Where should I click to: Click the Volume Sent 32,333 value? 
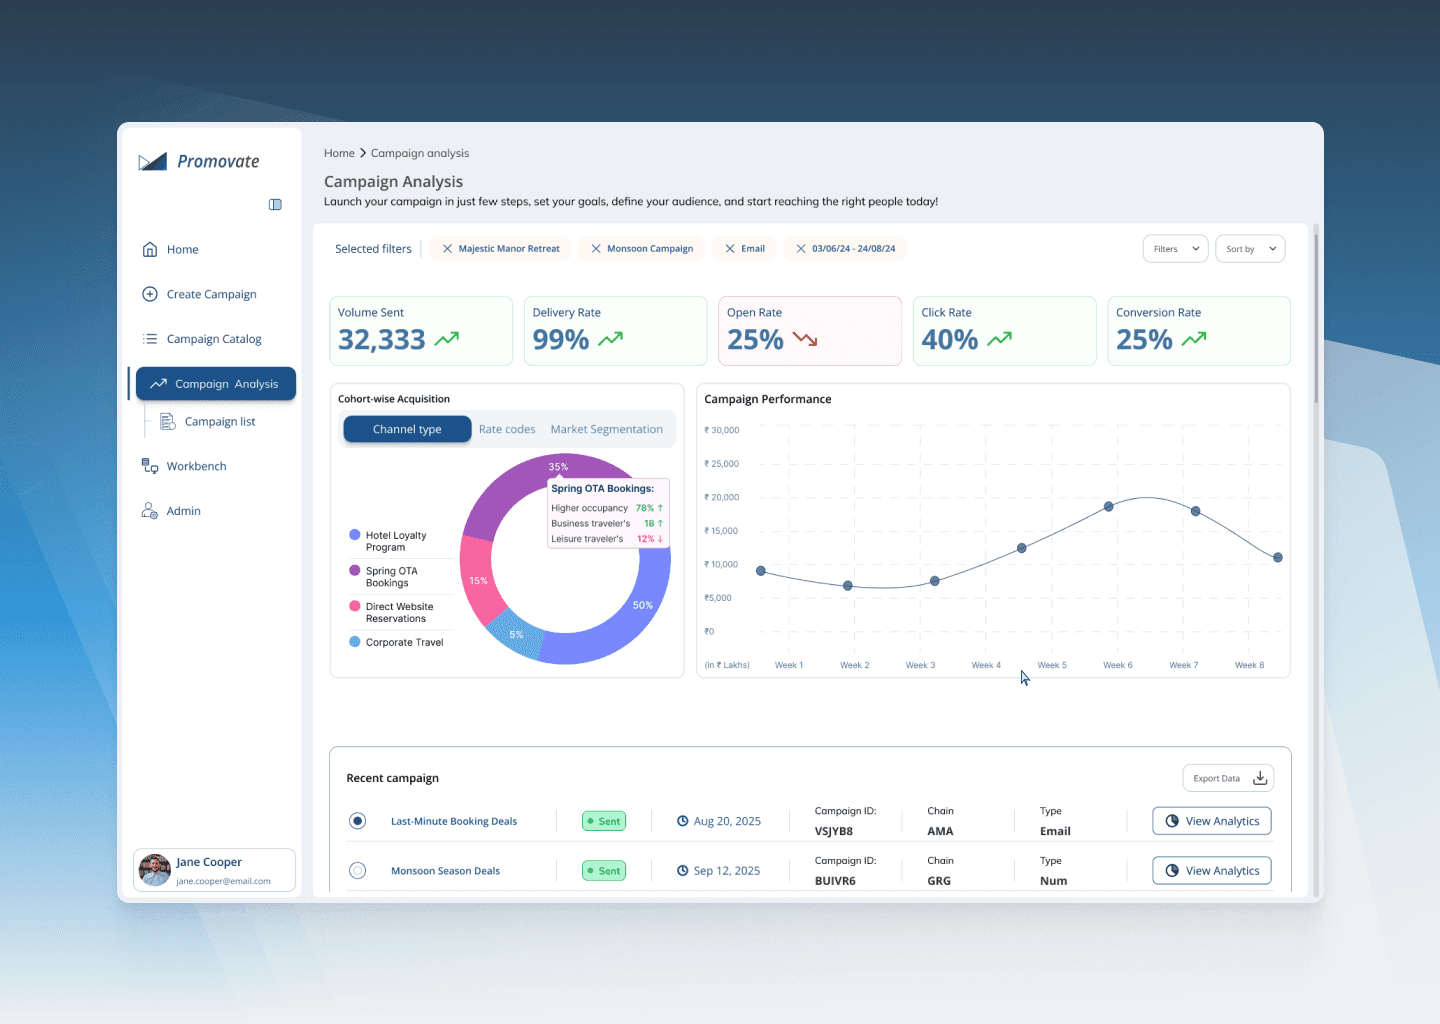pos(382,340)
